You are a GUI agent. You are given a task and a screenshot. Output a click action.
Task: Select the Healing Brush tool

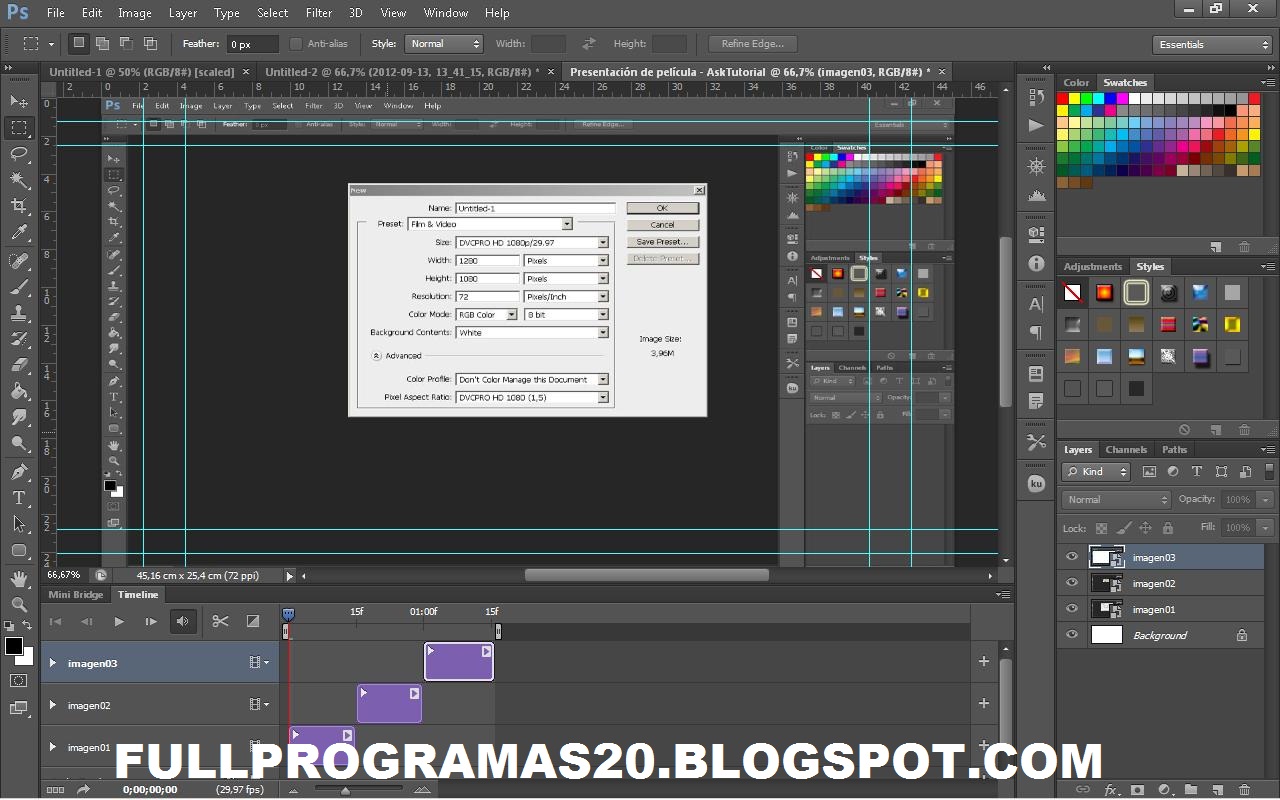19,260
